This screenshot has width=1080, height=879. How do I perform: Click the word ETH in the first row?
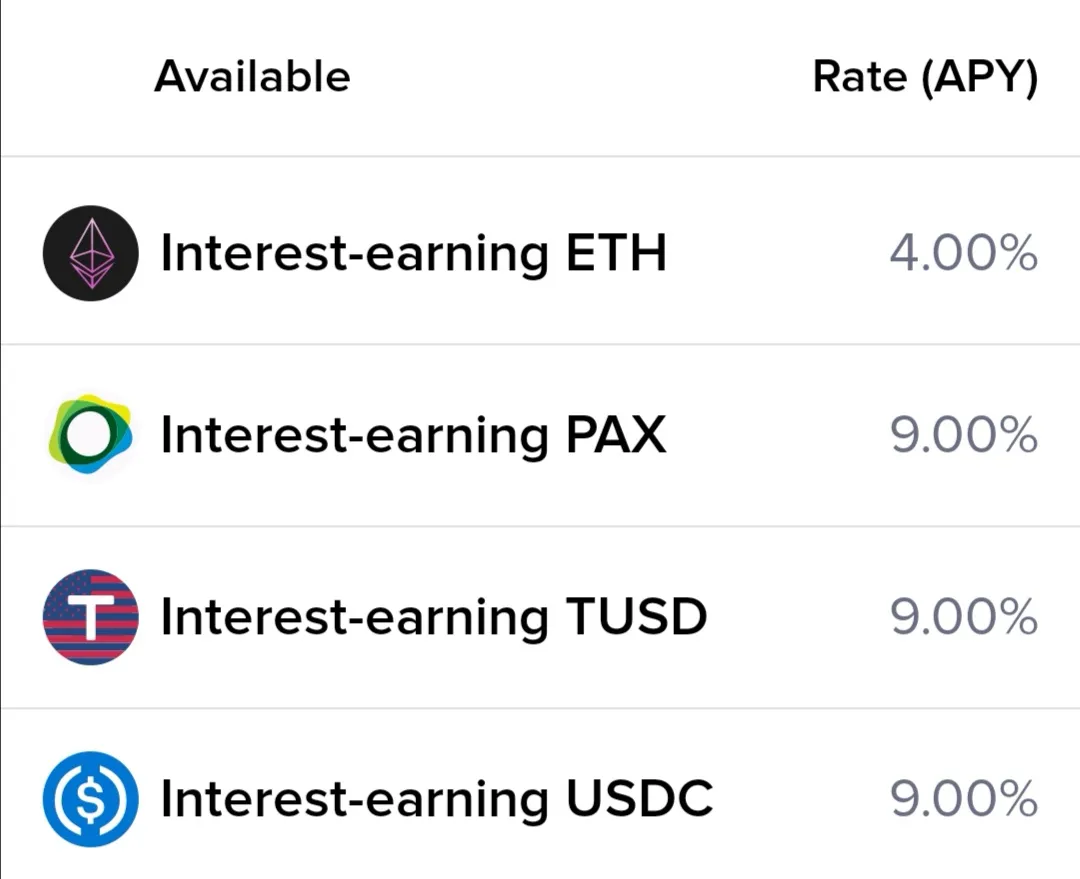coord(616,253)
